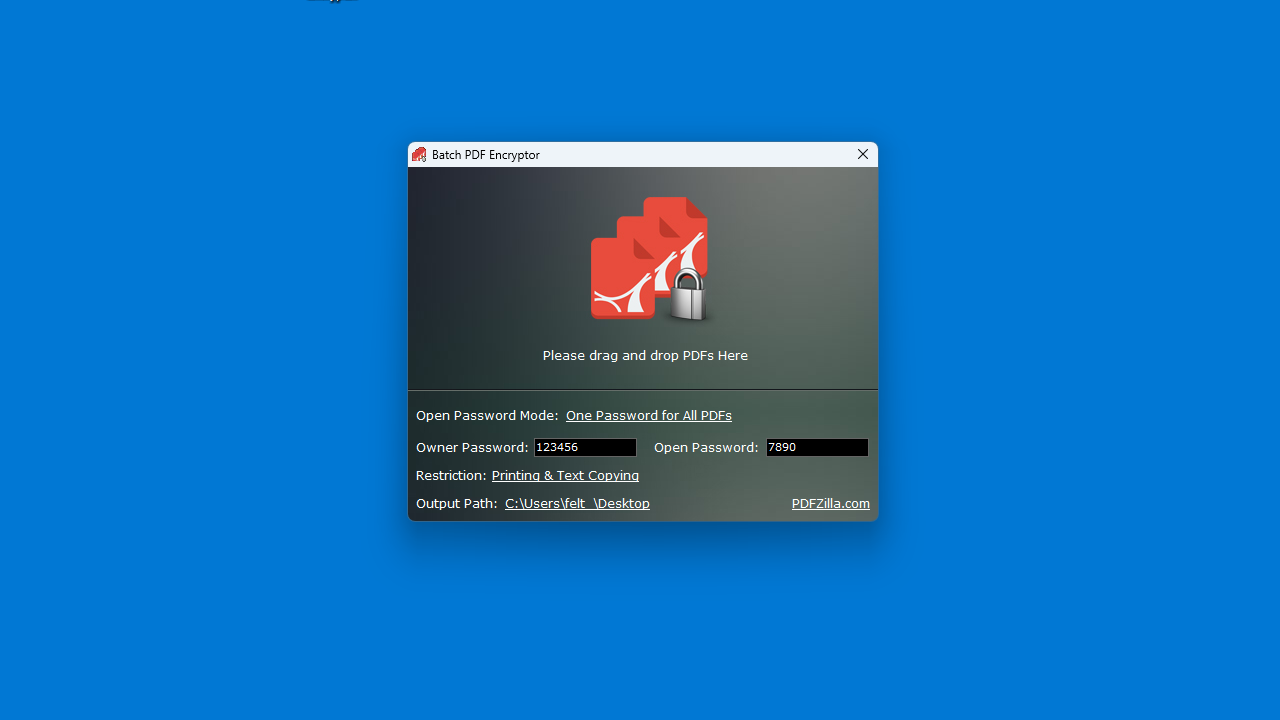Click into the Open Password field
This screenshot has height=720, width=1280.
point(817,447)
